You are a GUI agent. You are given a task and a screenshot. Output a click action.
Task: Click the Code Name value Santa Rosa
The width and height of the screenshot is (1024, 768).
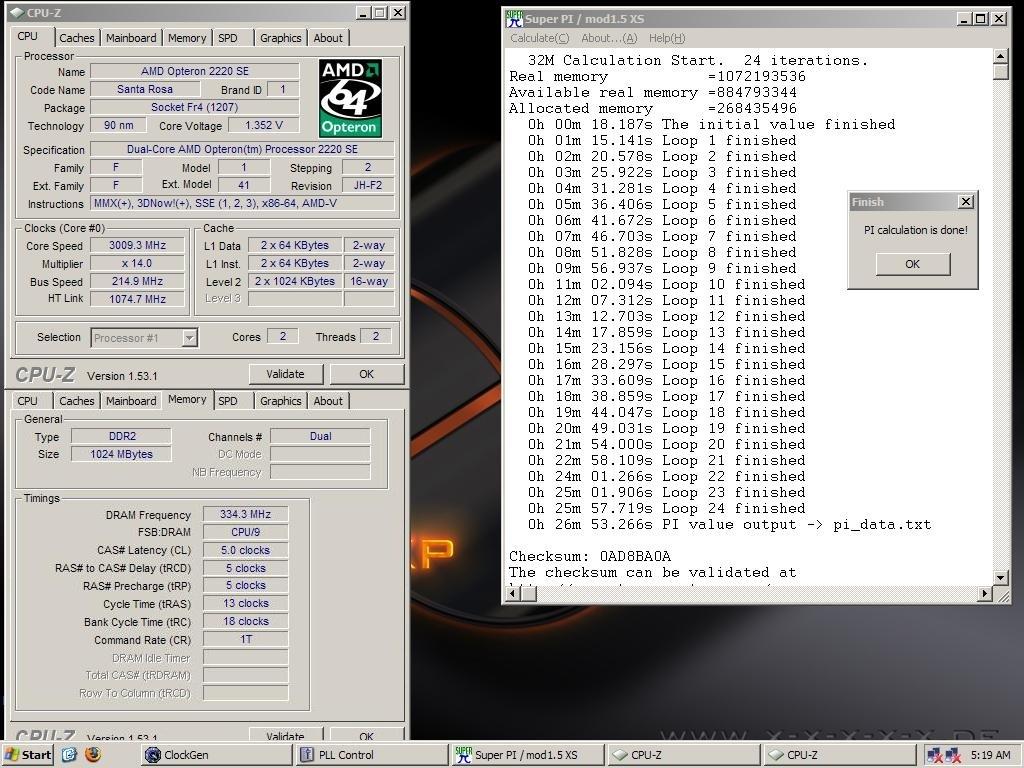click(x=145, y=89)
